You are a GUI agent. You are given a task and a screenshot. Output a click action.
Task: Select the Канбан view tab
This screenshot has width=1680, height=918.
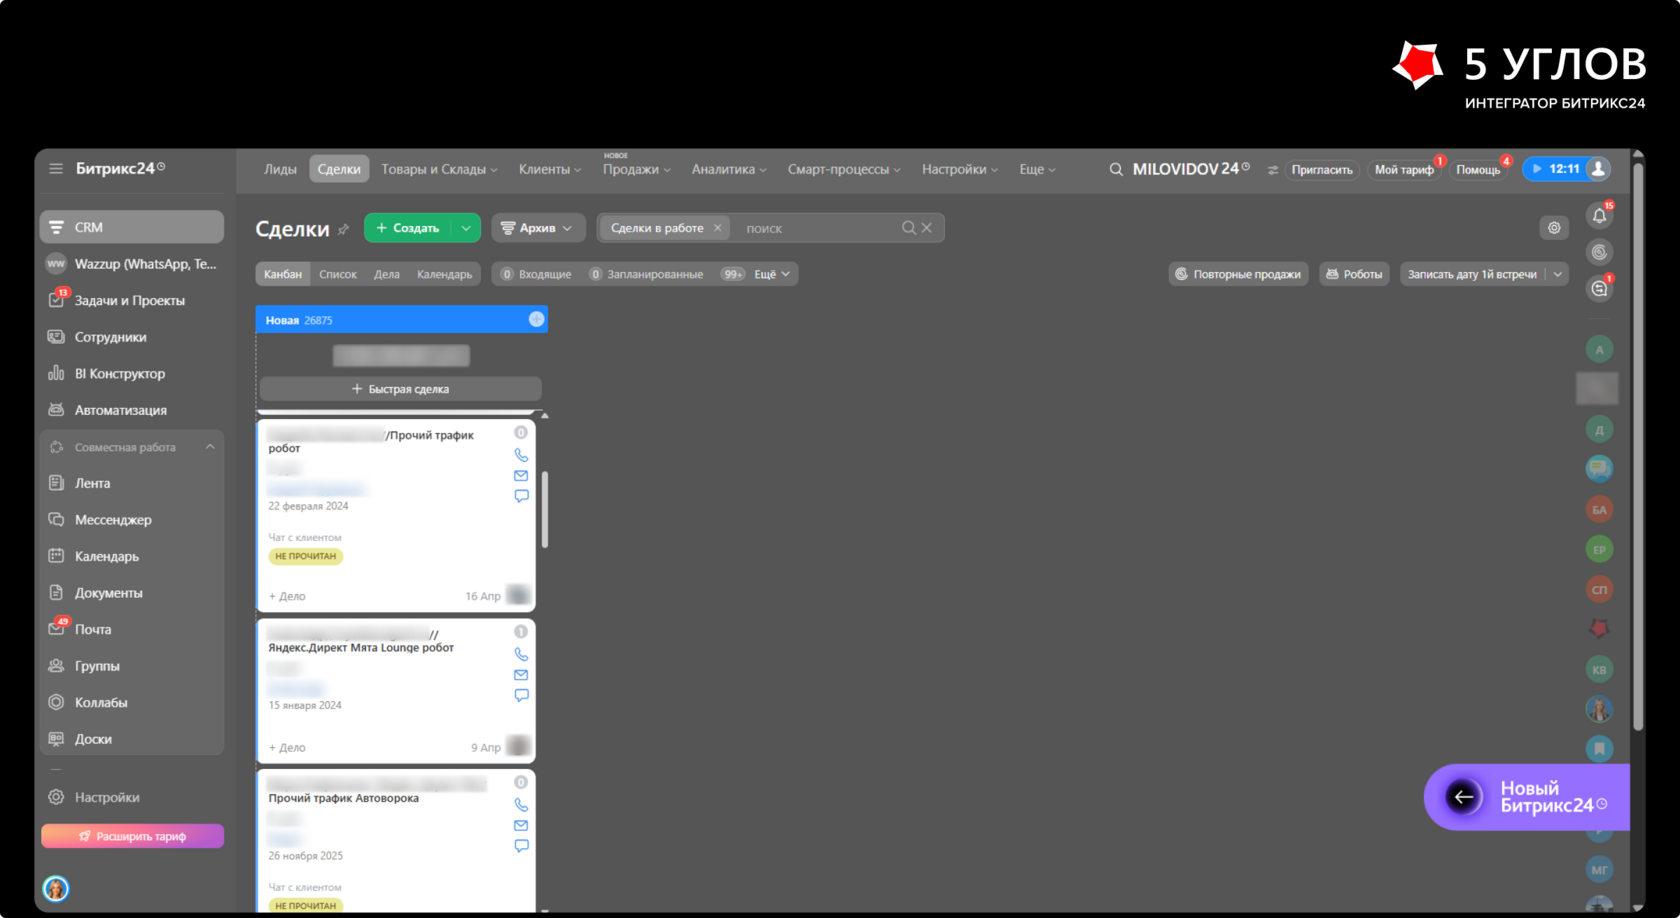[x=283, y=274]
